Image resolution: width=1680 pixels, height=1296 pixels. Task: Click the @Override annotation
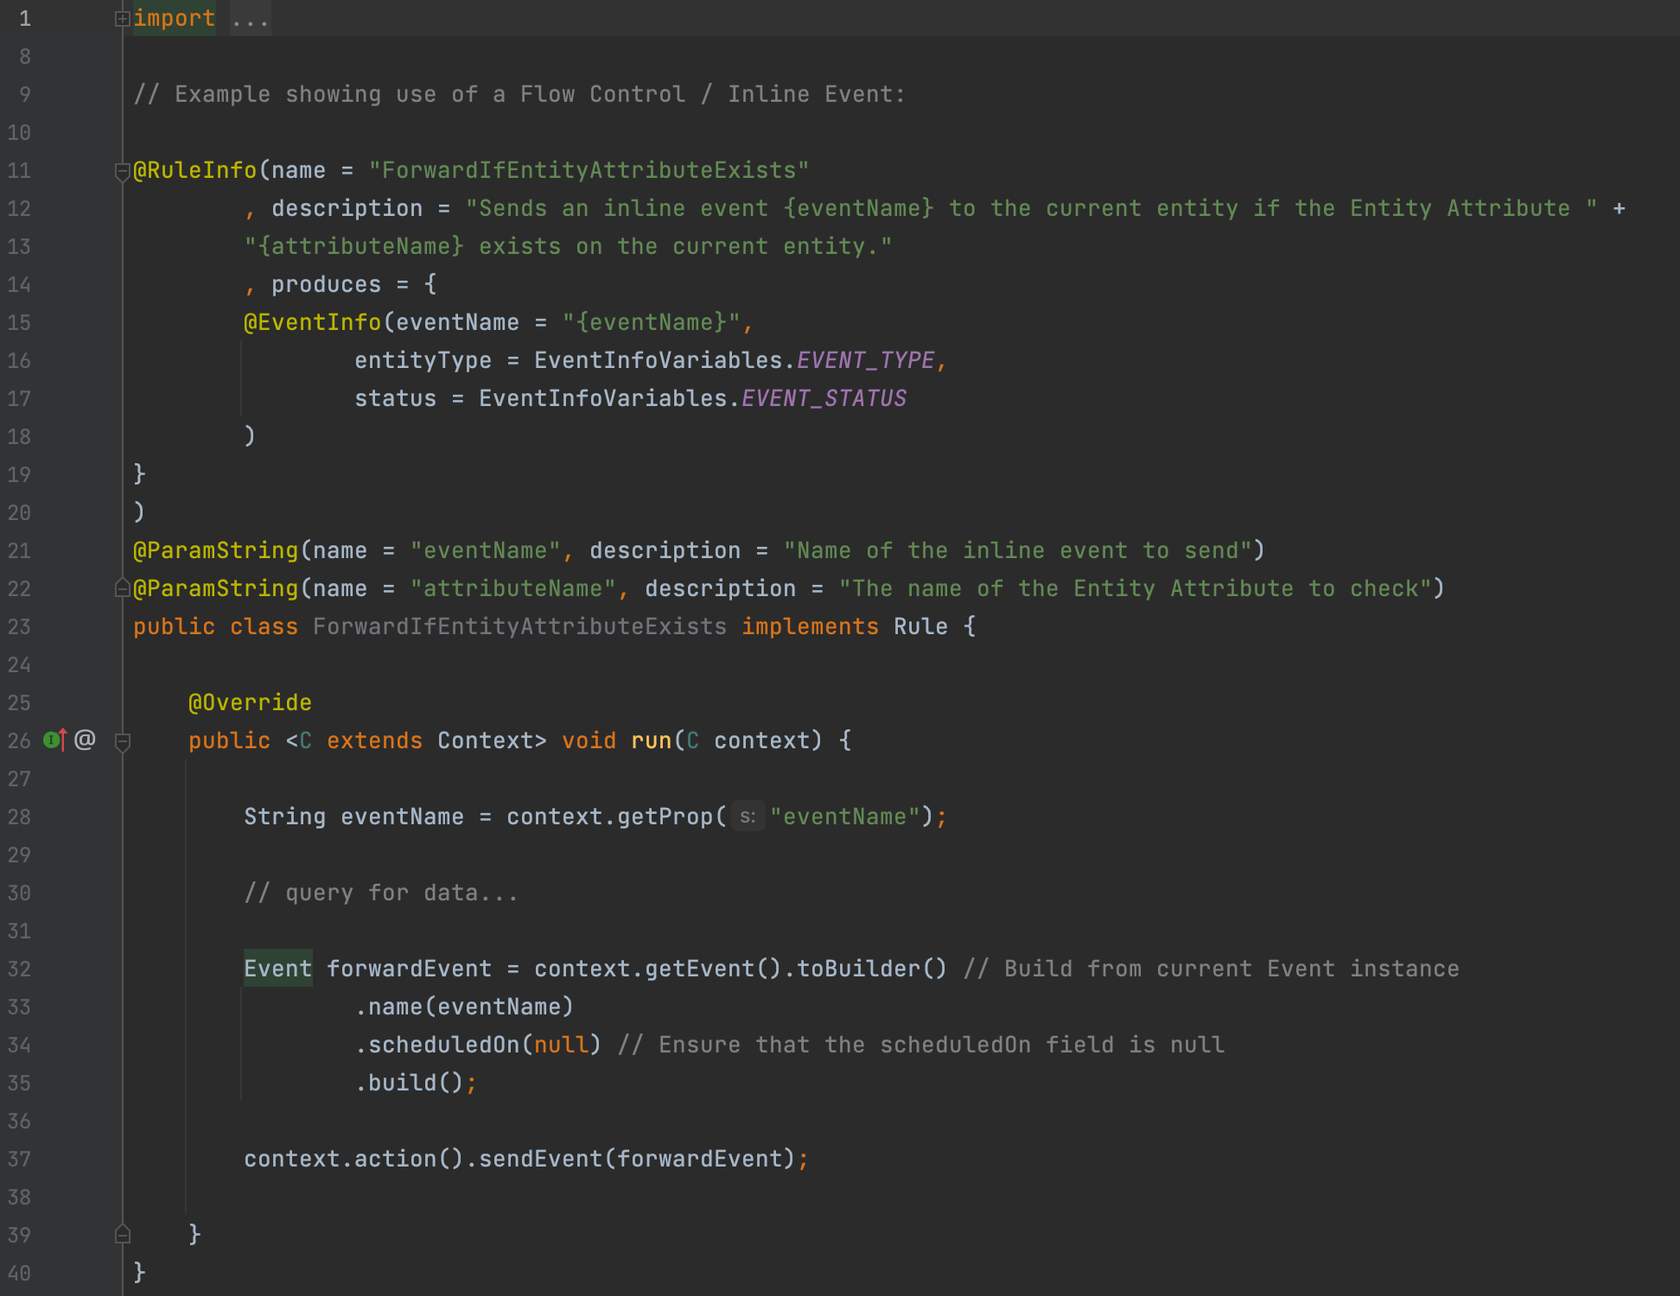pos(250,703)
